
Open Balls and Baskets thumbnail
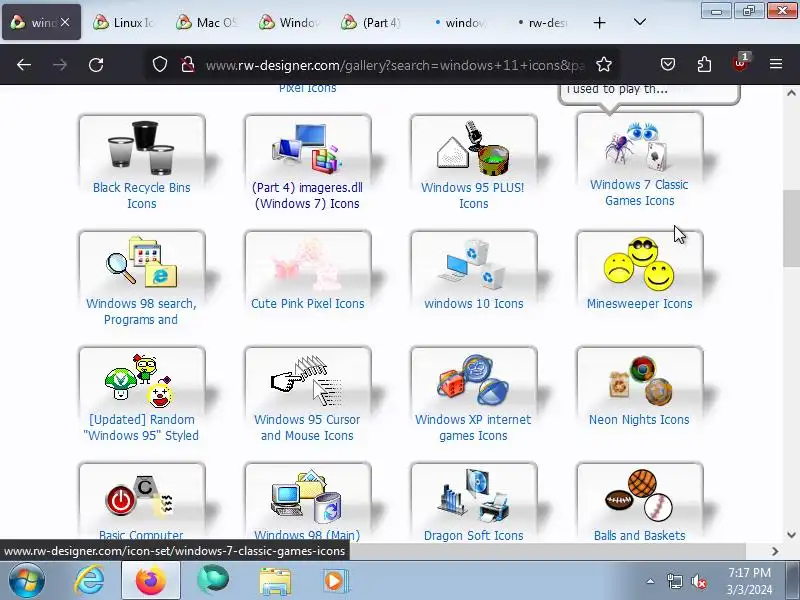coord(640,495)
